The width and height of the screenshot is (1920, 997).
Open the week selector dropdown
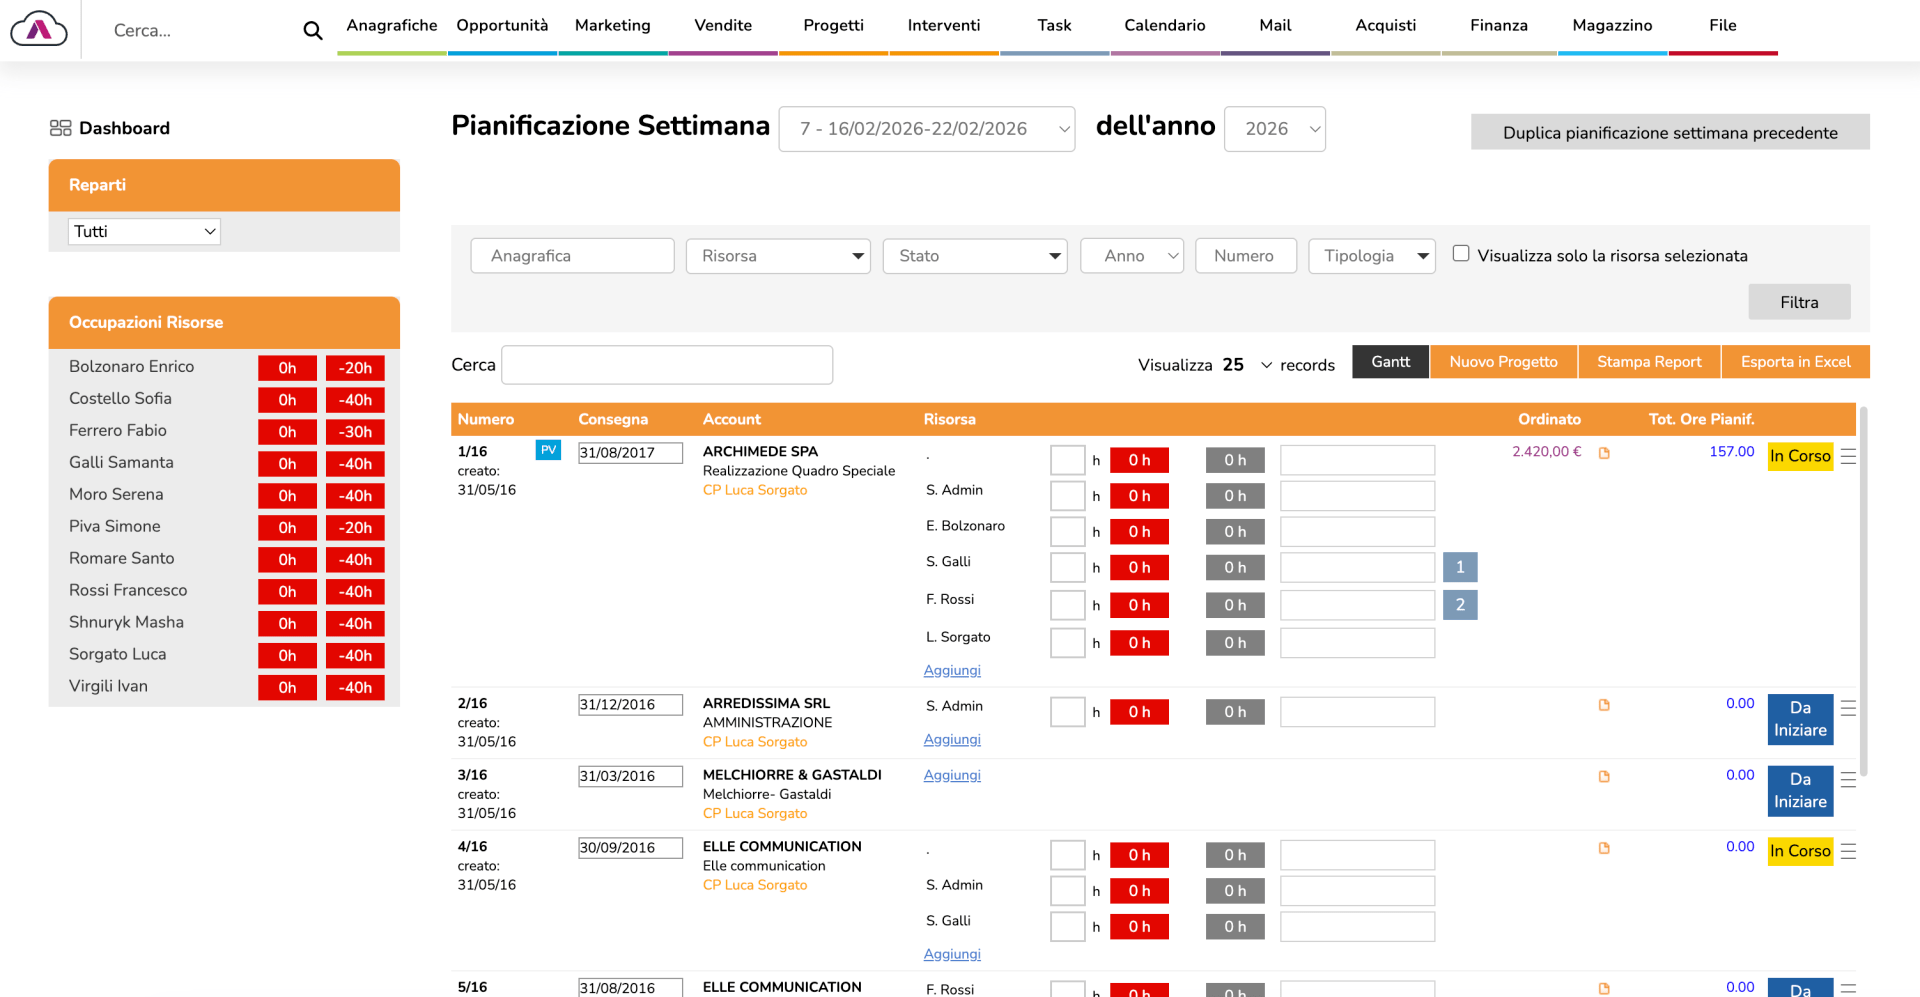pyautogui.click(x=926, y=129)
